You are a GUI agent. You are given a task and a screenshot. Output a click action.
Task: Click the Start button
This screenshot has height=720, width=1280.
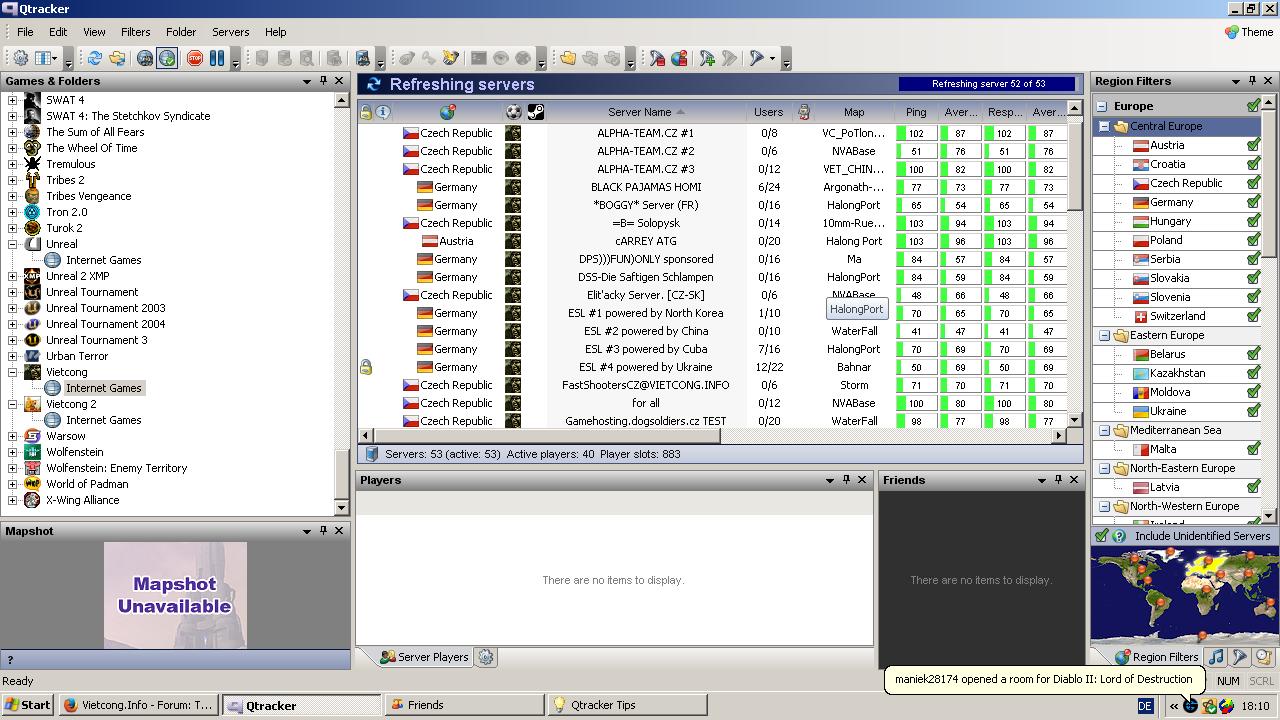coord(27,705)
